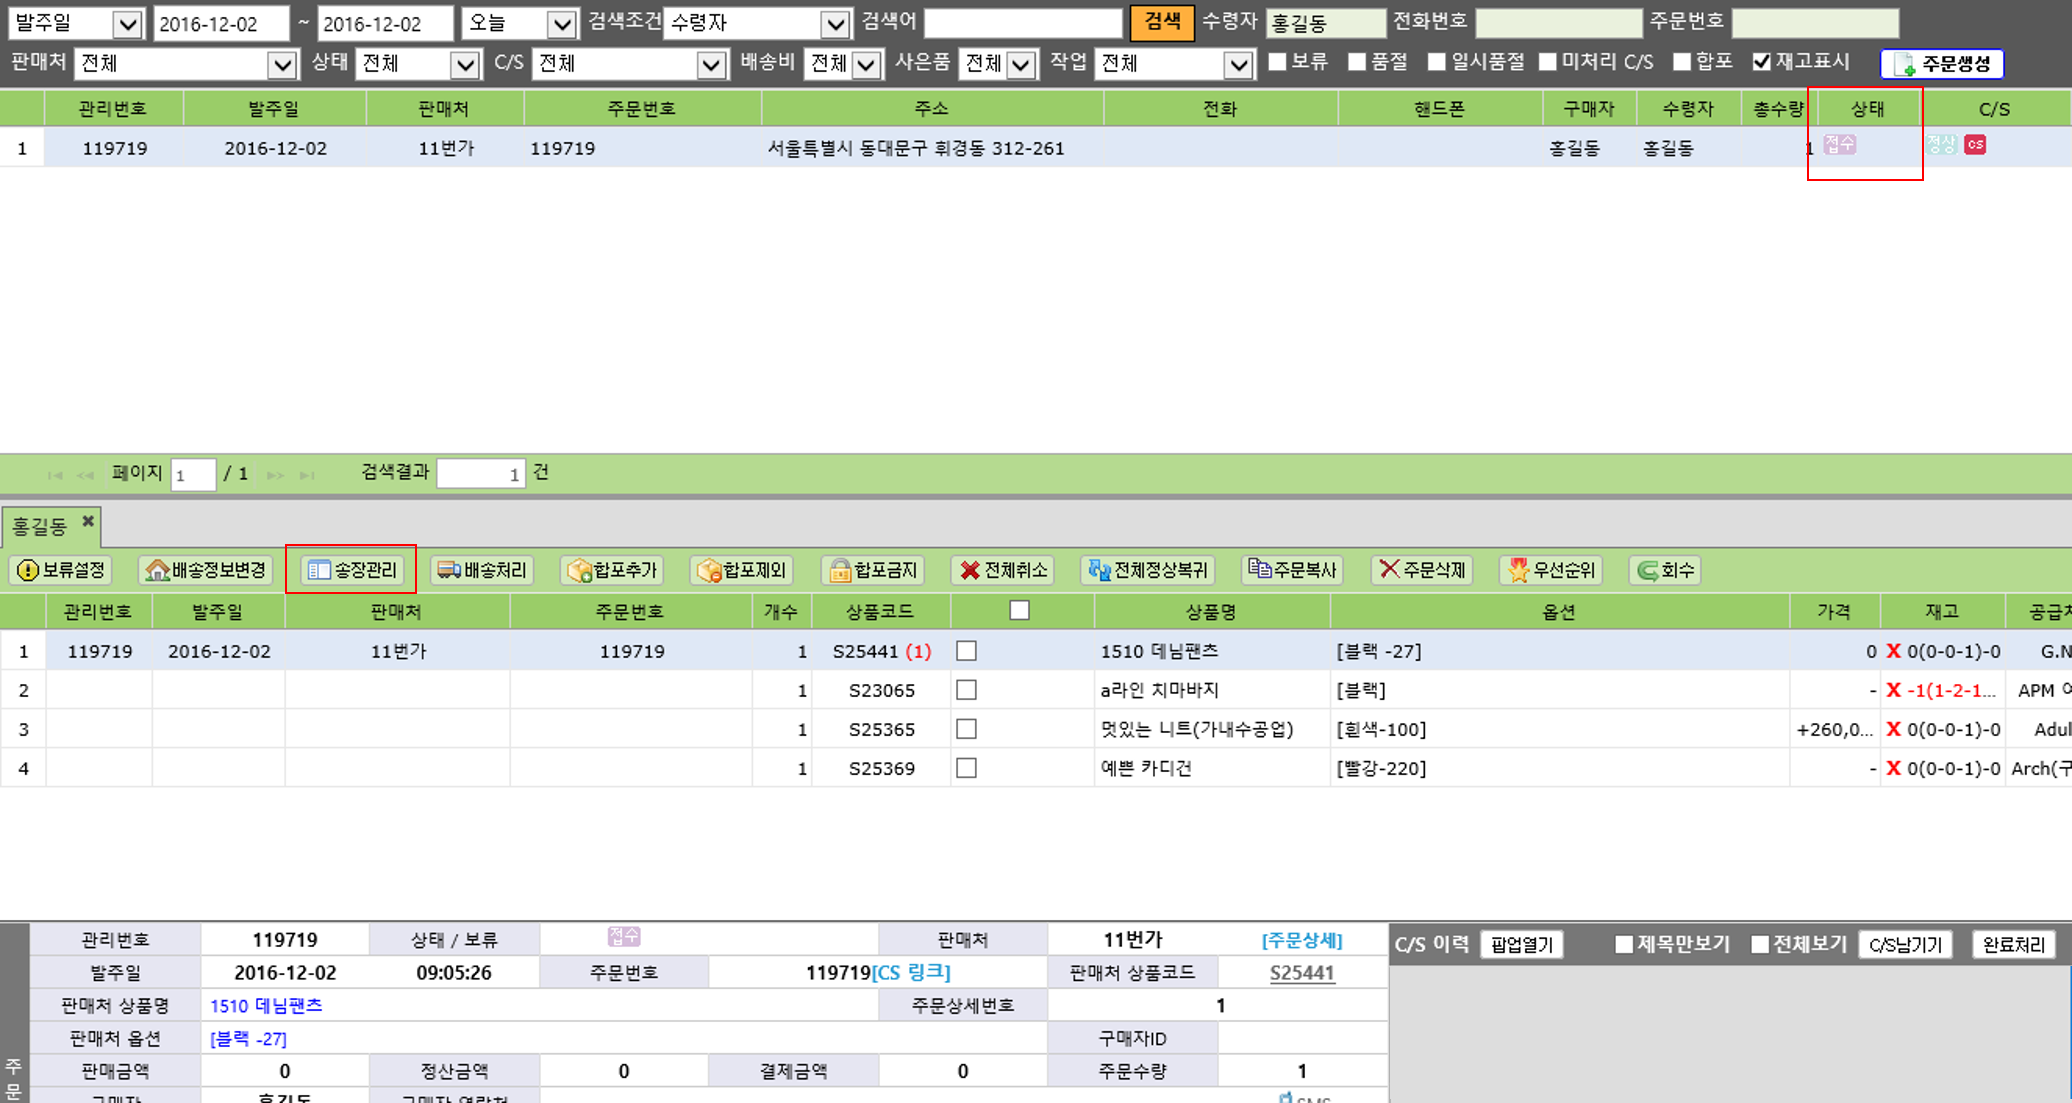The height and width of the screenshot is (1103, 2072).
Task: Open the 검색조건 수령자 dropdown
Action: click(834, 24)
